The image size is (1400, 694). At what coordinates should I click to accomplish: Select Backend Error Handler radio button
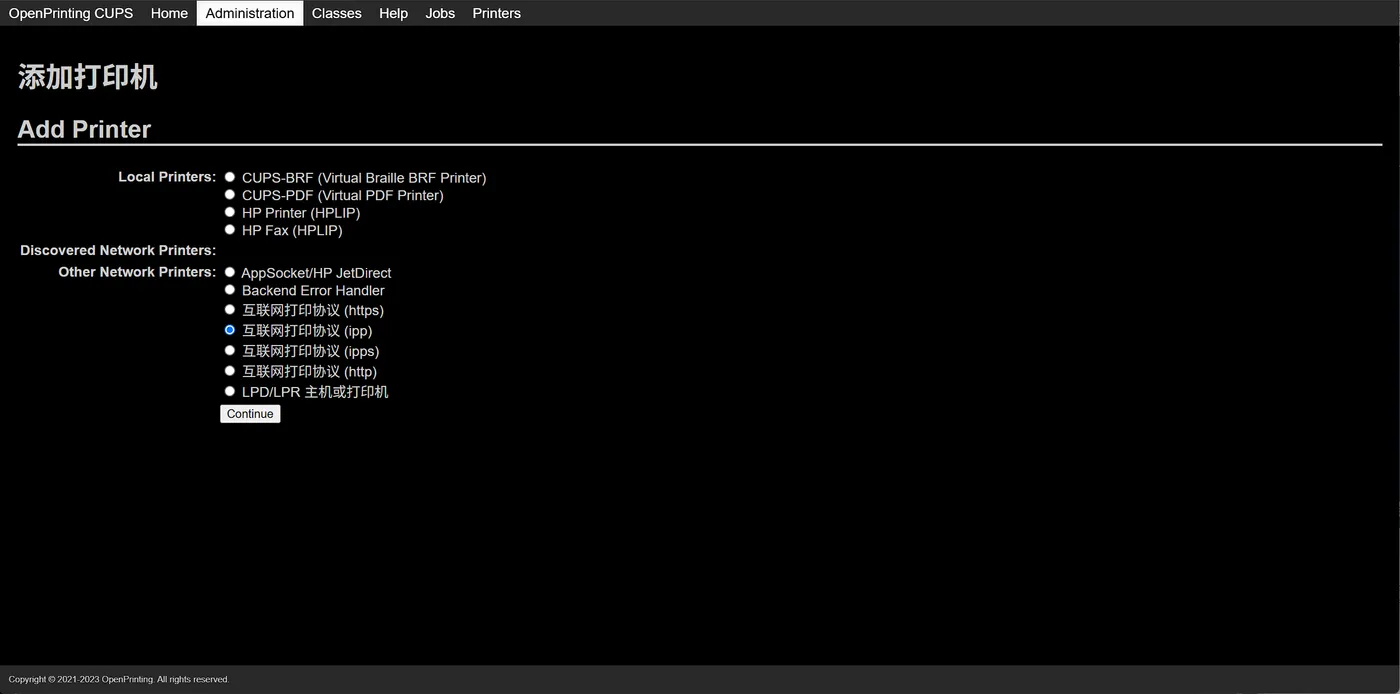230,289
